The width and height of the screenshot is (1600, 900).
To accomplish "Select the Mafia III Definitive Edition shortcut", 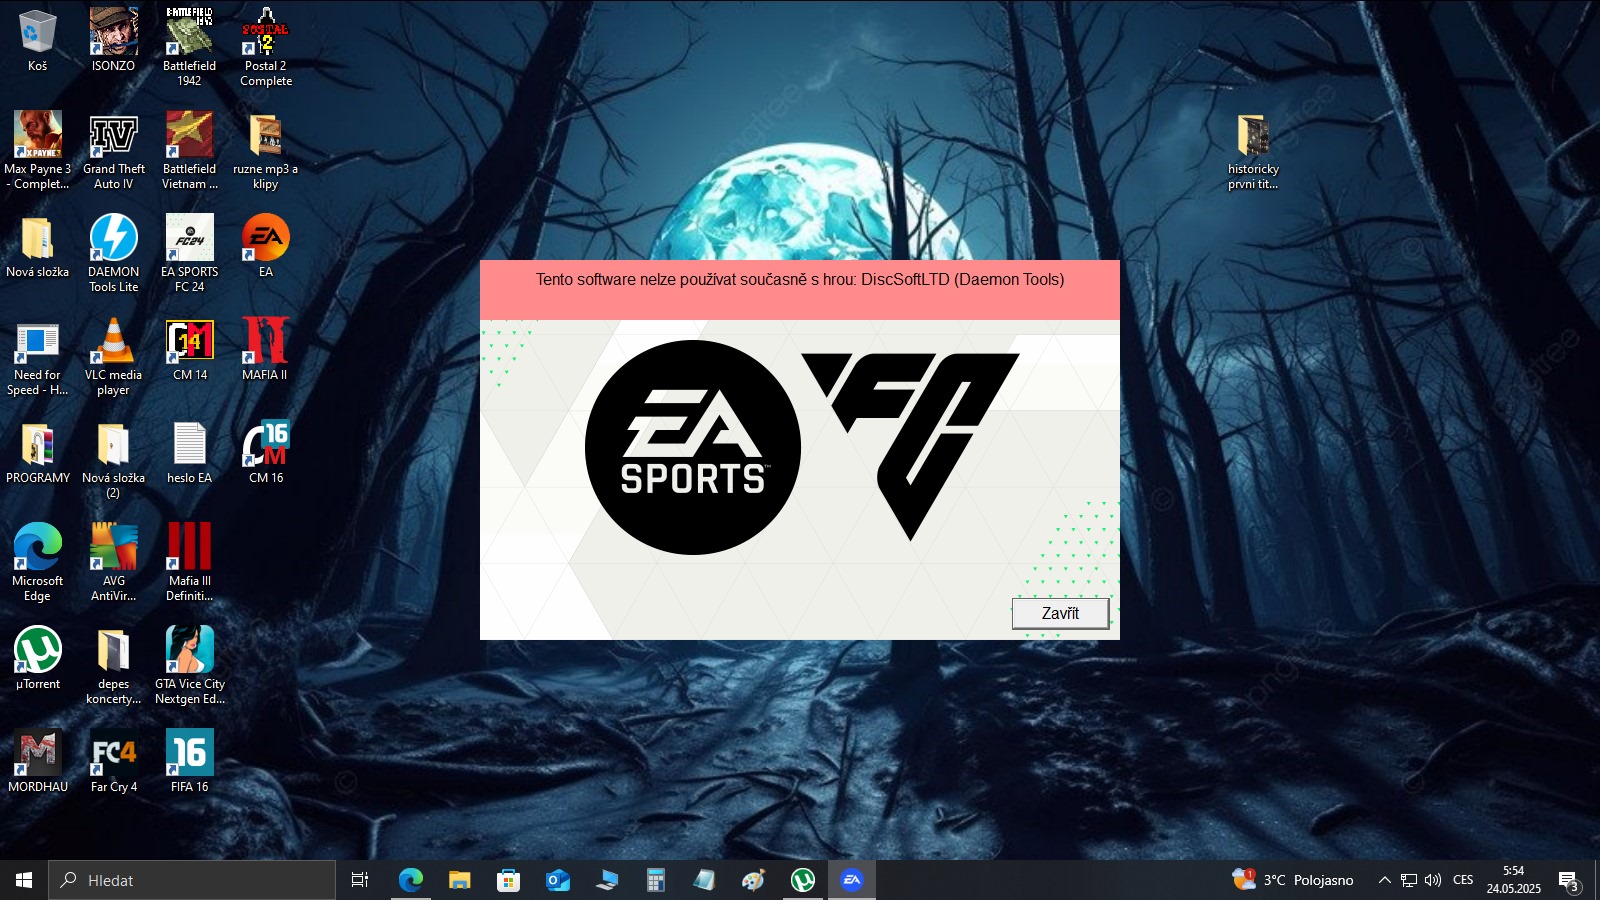I will 189,563.
